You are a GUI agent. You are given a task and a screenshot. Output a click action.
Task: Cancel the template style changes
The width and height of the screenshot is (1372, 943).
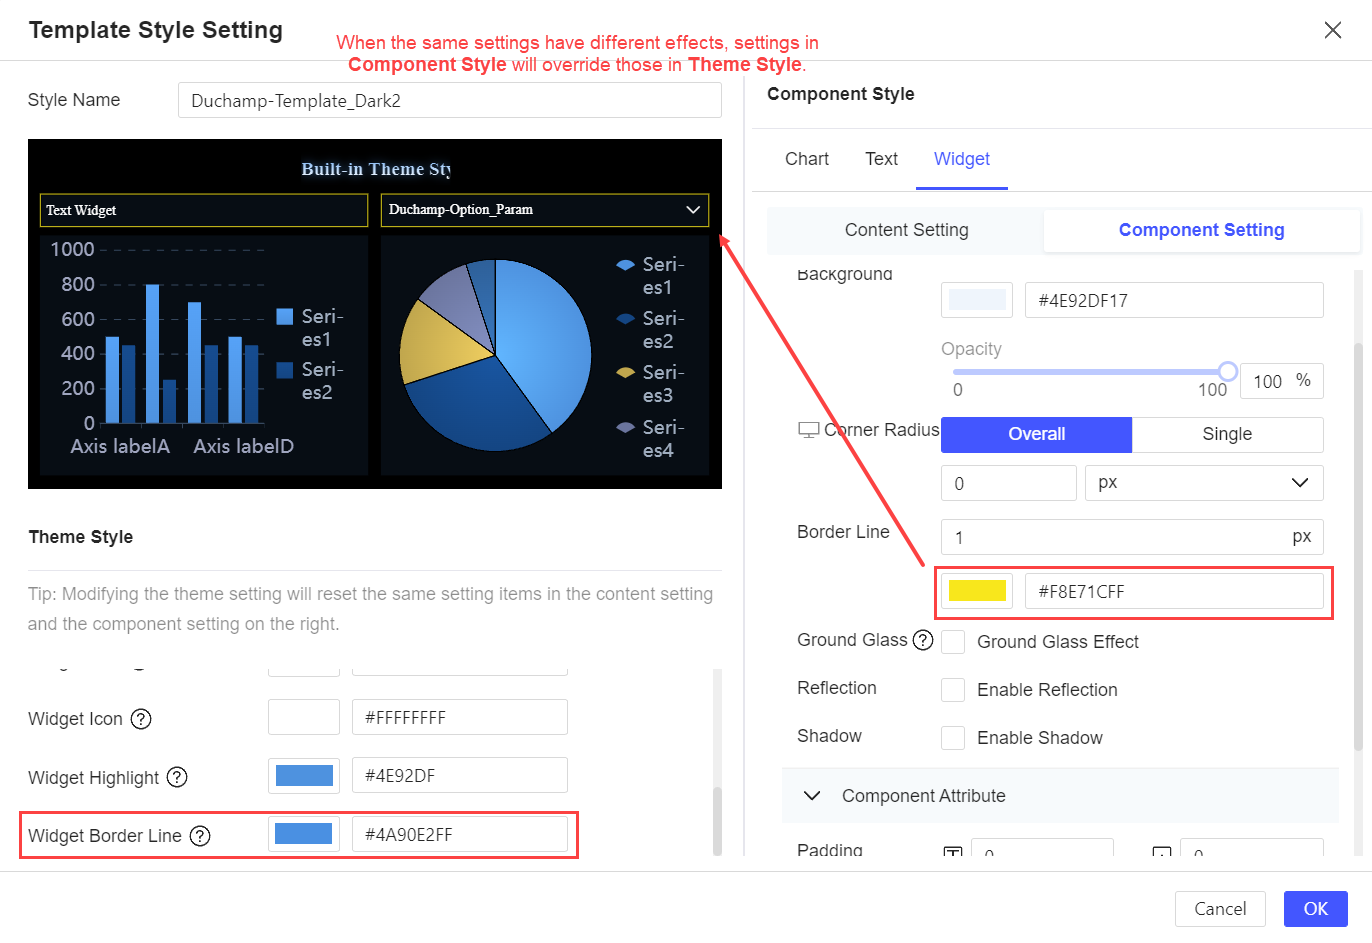click(x=1220, y=909)
